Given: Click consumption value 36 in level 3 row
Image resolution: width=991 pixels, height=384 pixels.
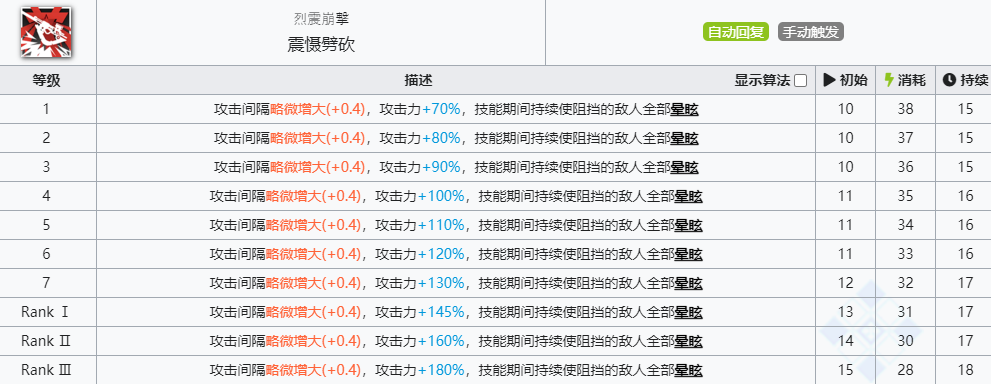Looking at the screenshot, I should [x=905, y=167].
